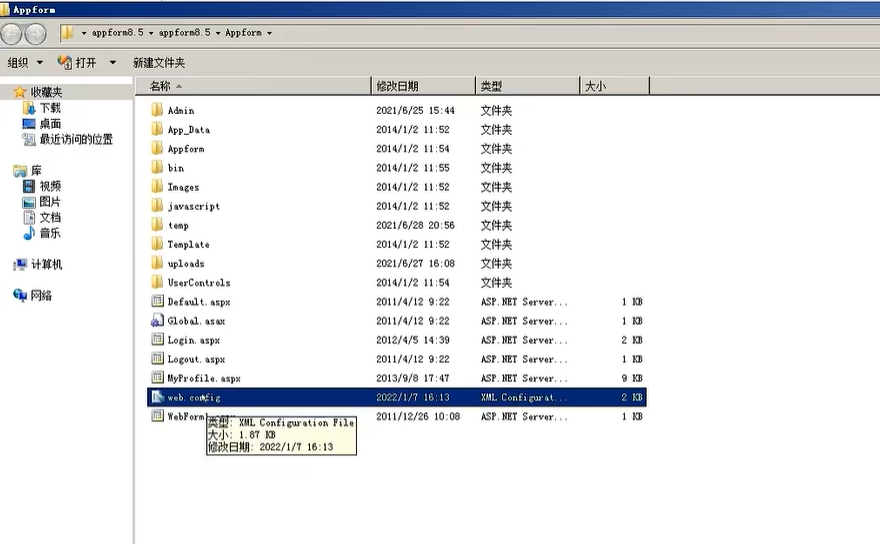This screenshot has height=544, width=880.
Task: Select 最近访问的位置 in favorites
Action: pyautogui.click(x=76, y=140)
